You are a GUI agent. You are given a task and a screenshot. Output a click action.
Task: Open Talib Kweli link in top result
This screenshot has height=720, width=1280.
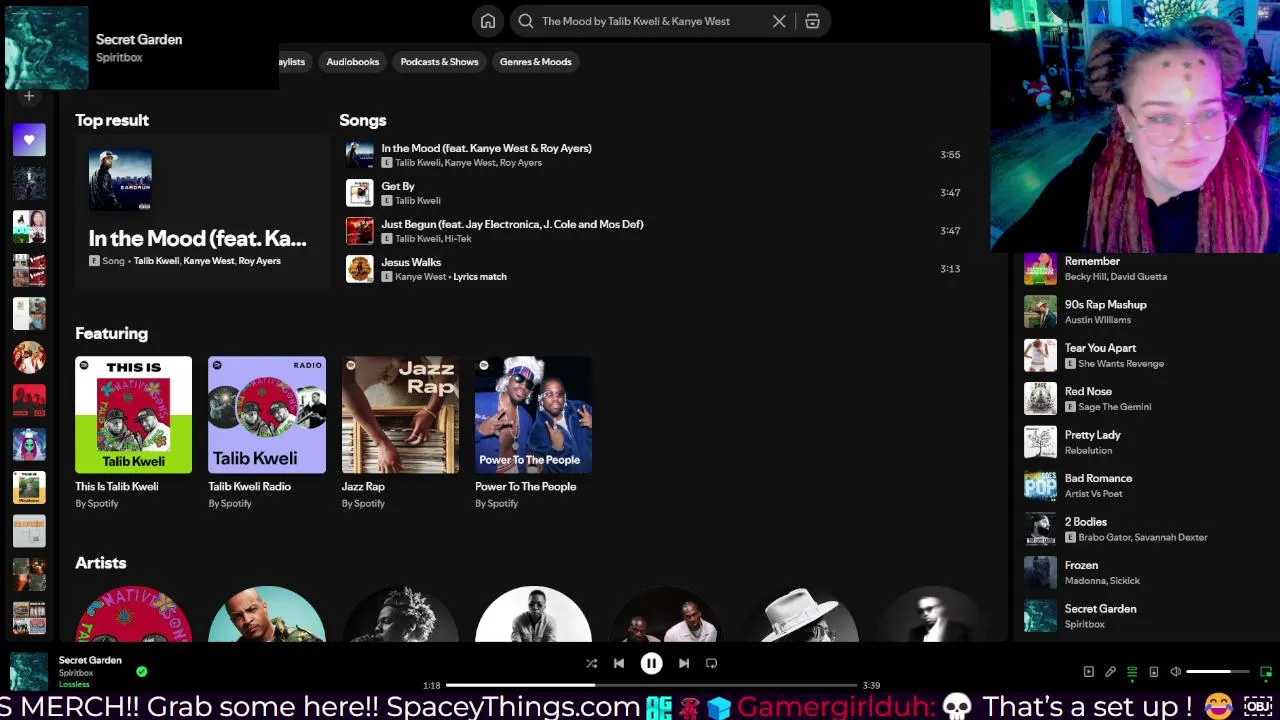tap(156, 261)
